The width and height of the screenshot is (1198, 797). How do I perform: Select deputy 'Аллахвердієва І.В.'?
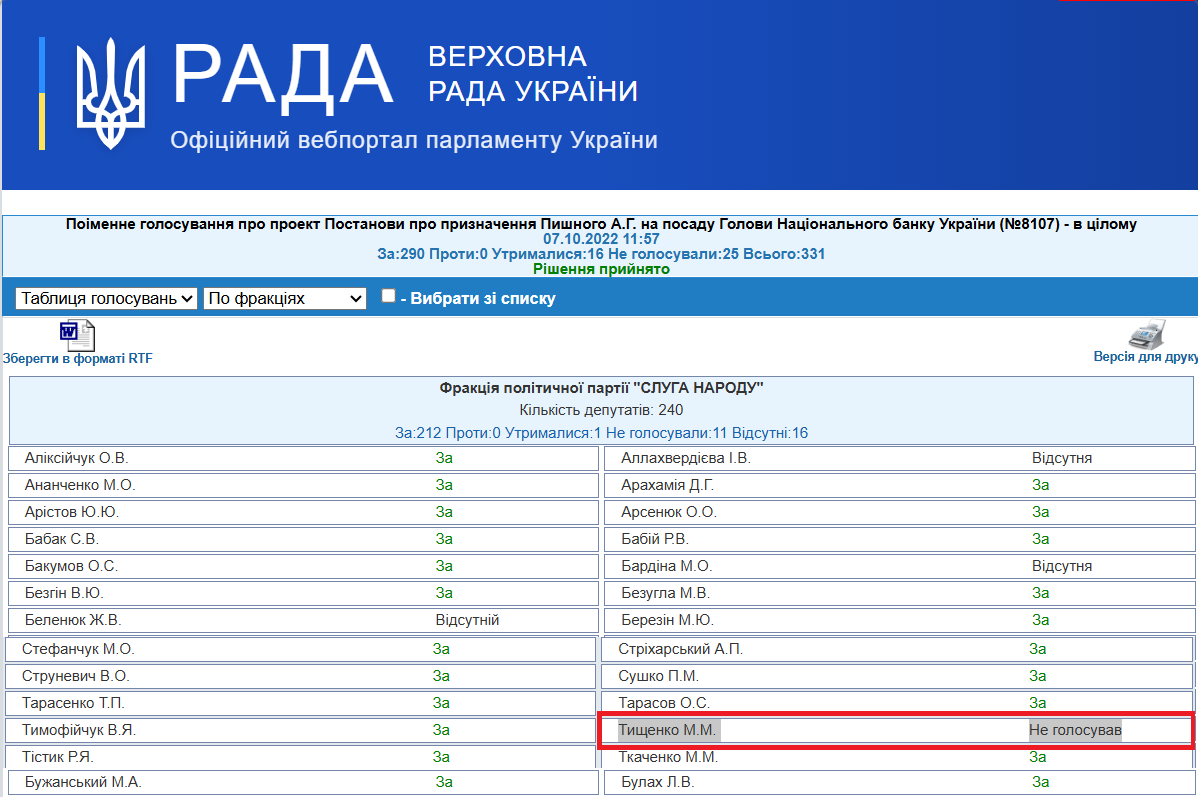(x=686, y=458)
